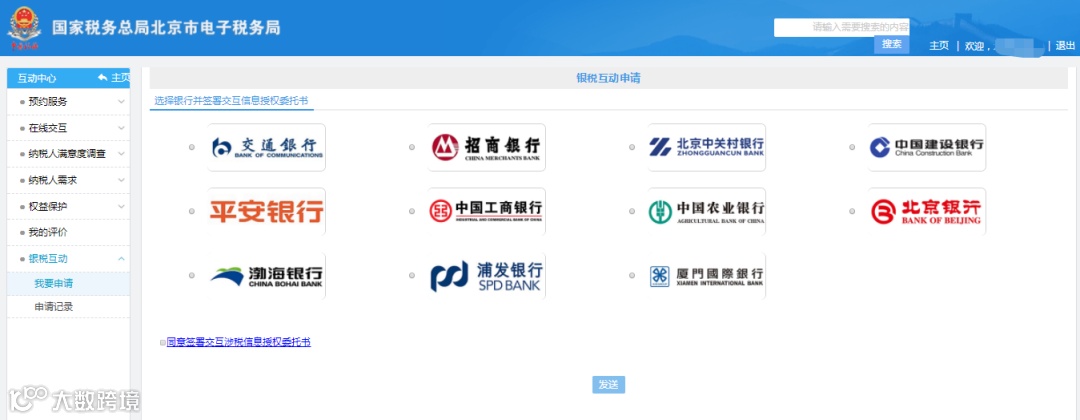This screenshot has width=1080, height=420.
Task: Click the 中国工商银行 ICBC logo
Action: 486,211
